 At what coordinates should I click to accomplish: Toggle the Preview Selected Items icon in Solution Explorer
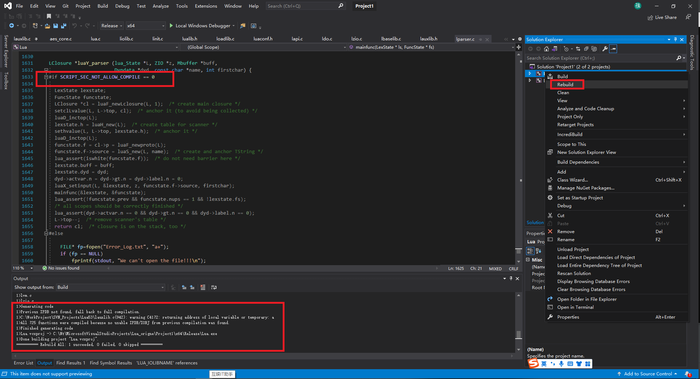(x=613, y=49)
